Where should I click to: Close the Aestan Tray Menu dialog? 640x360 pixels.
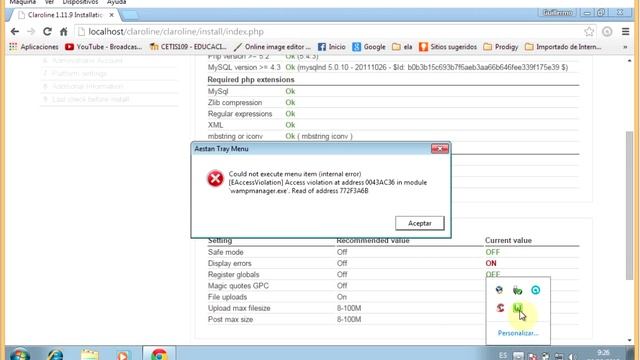pyautogui.click(x=440, y=149)
